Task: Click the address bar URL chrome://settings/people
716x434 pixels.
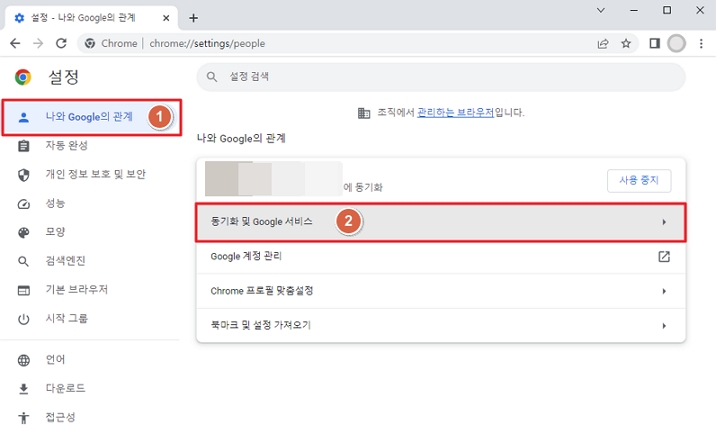Action: point(207,43)
